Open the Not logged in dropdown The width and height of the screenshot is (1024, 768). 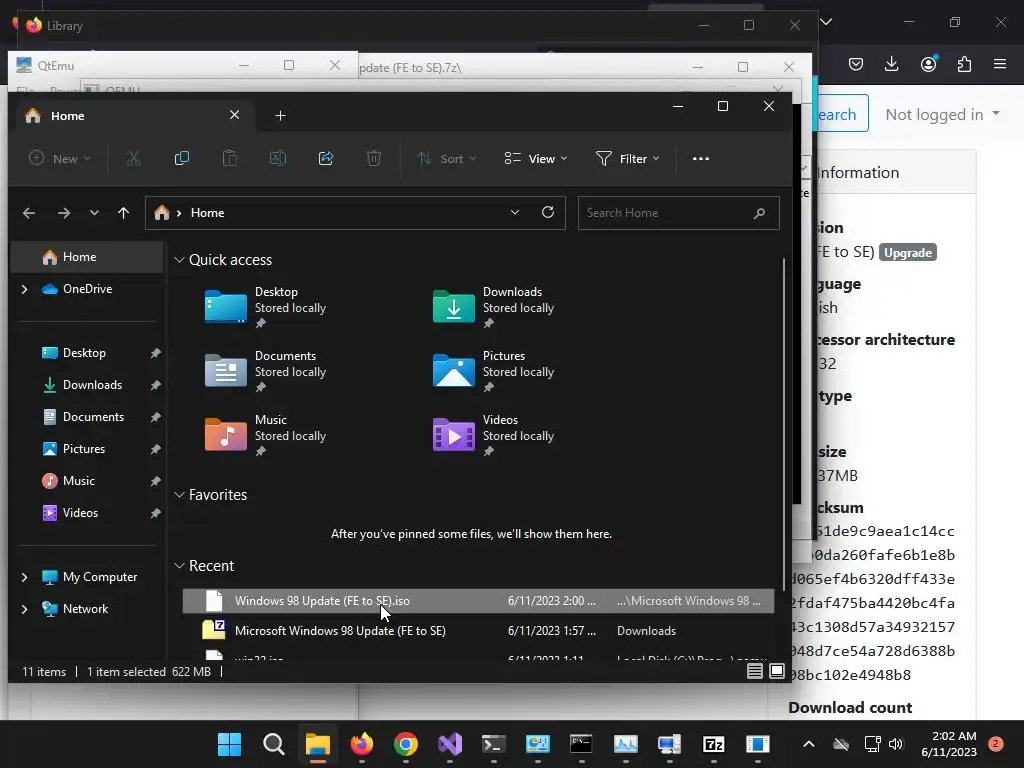point(942,114)
